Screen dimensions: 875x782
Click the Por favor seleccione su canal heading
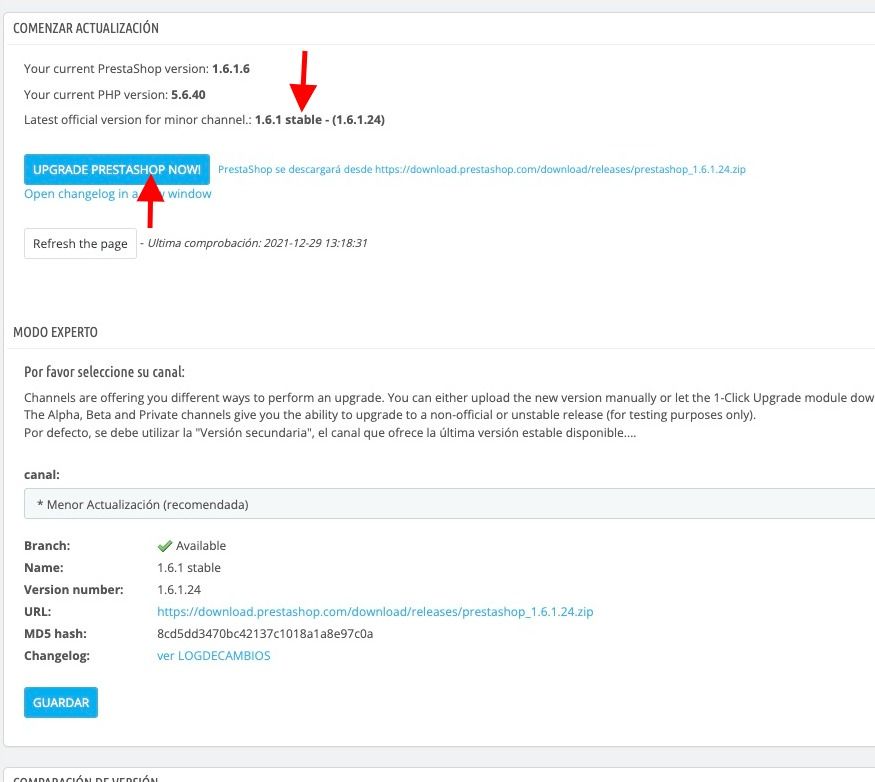point(104,372)
